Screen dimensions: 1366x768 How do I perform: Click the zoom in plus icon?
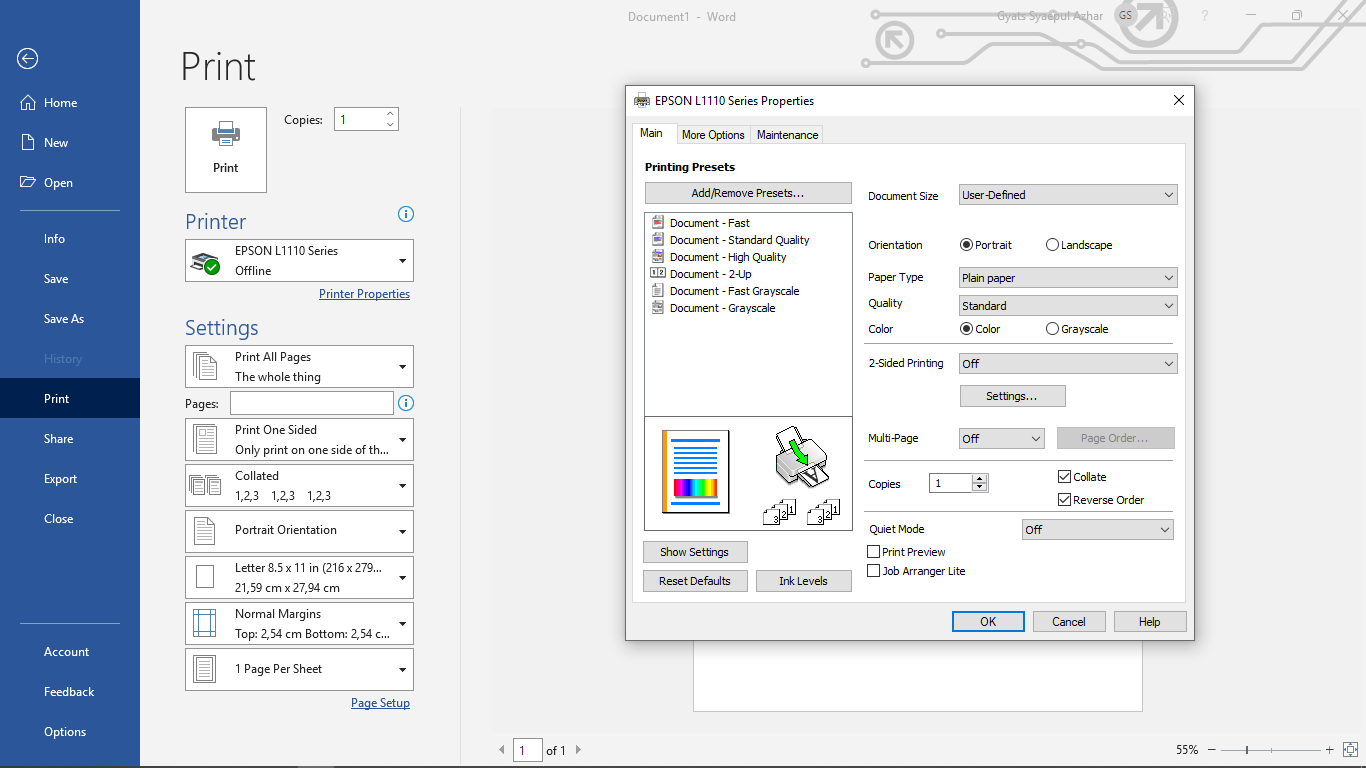(1330, 749)
